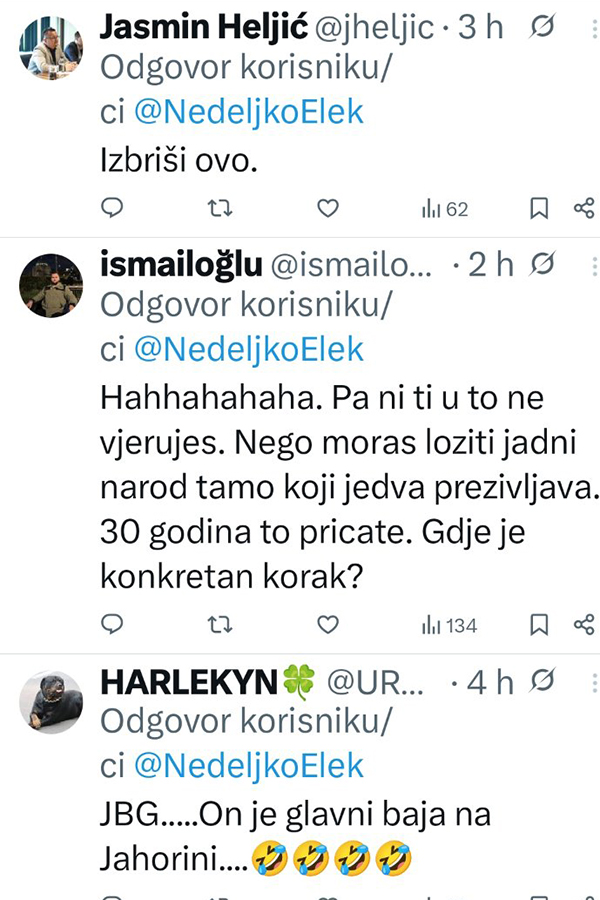Reply to ismailoğlu's tweet
The image size is (600, 900).
pyautogui.click(x=113, y=625)
